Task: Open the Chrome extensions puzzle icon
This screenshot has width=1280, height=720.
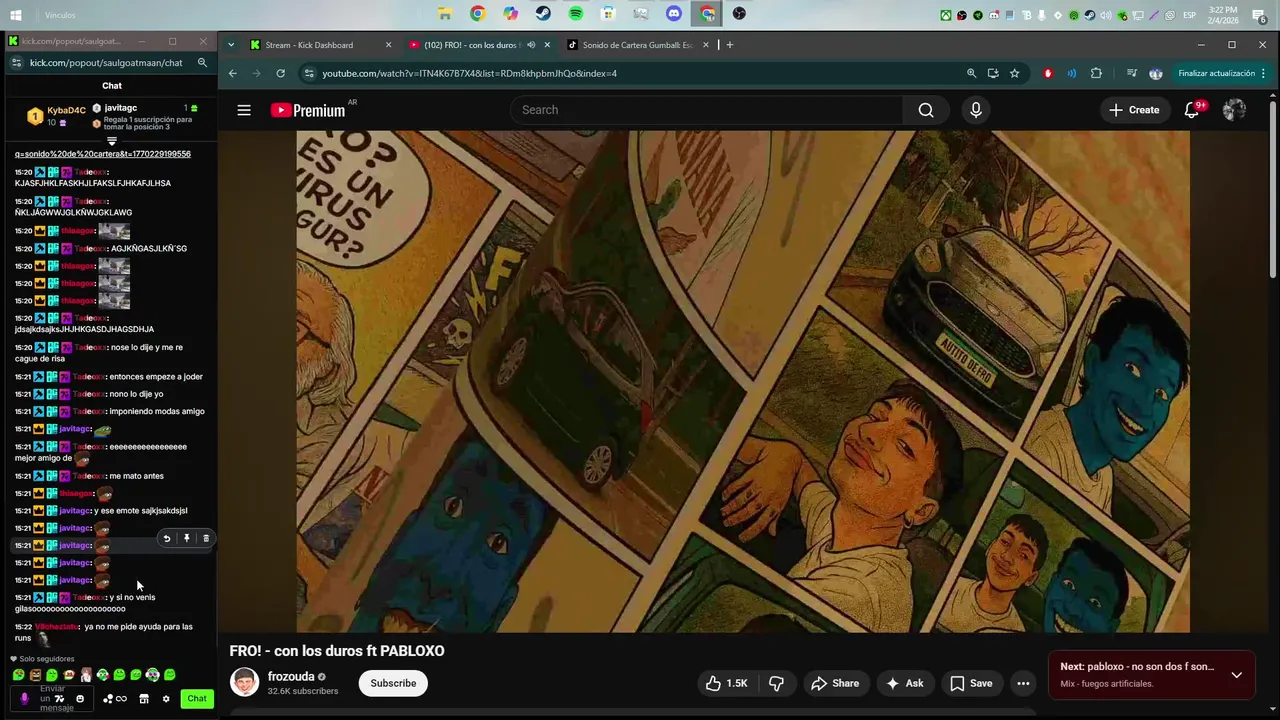Action: click(1096, 73)
